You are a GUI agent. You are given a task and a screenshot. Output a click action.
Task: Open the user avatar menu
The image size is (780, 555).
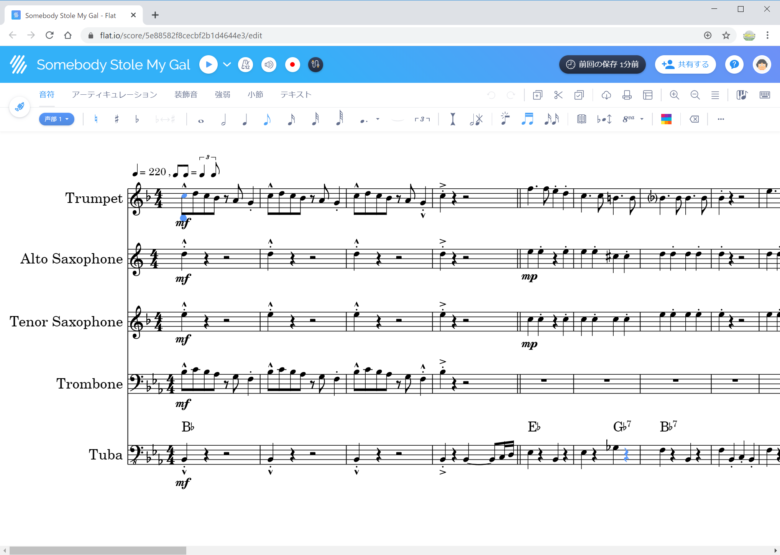[x=762, y=65]
